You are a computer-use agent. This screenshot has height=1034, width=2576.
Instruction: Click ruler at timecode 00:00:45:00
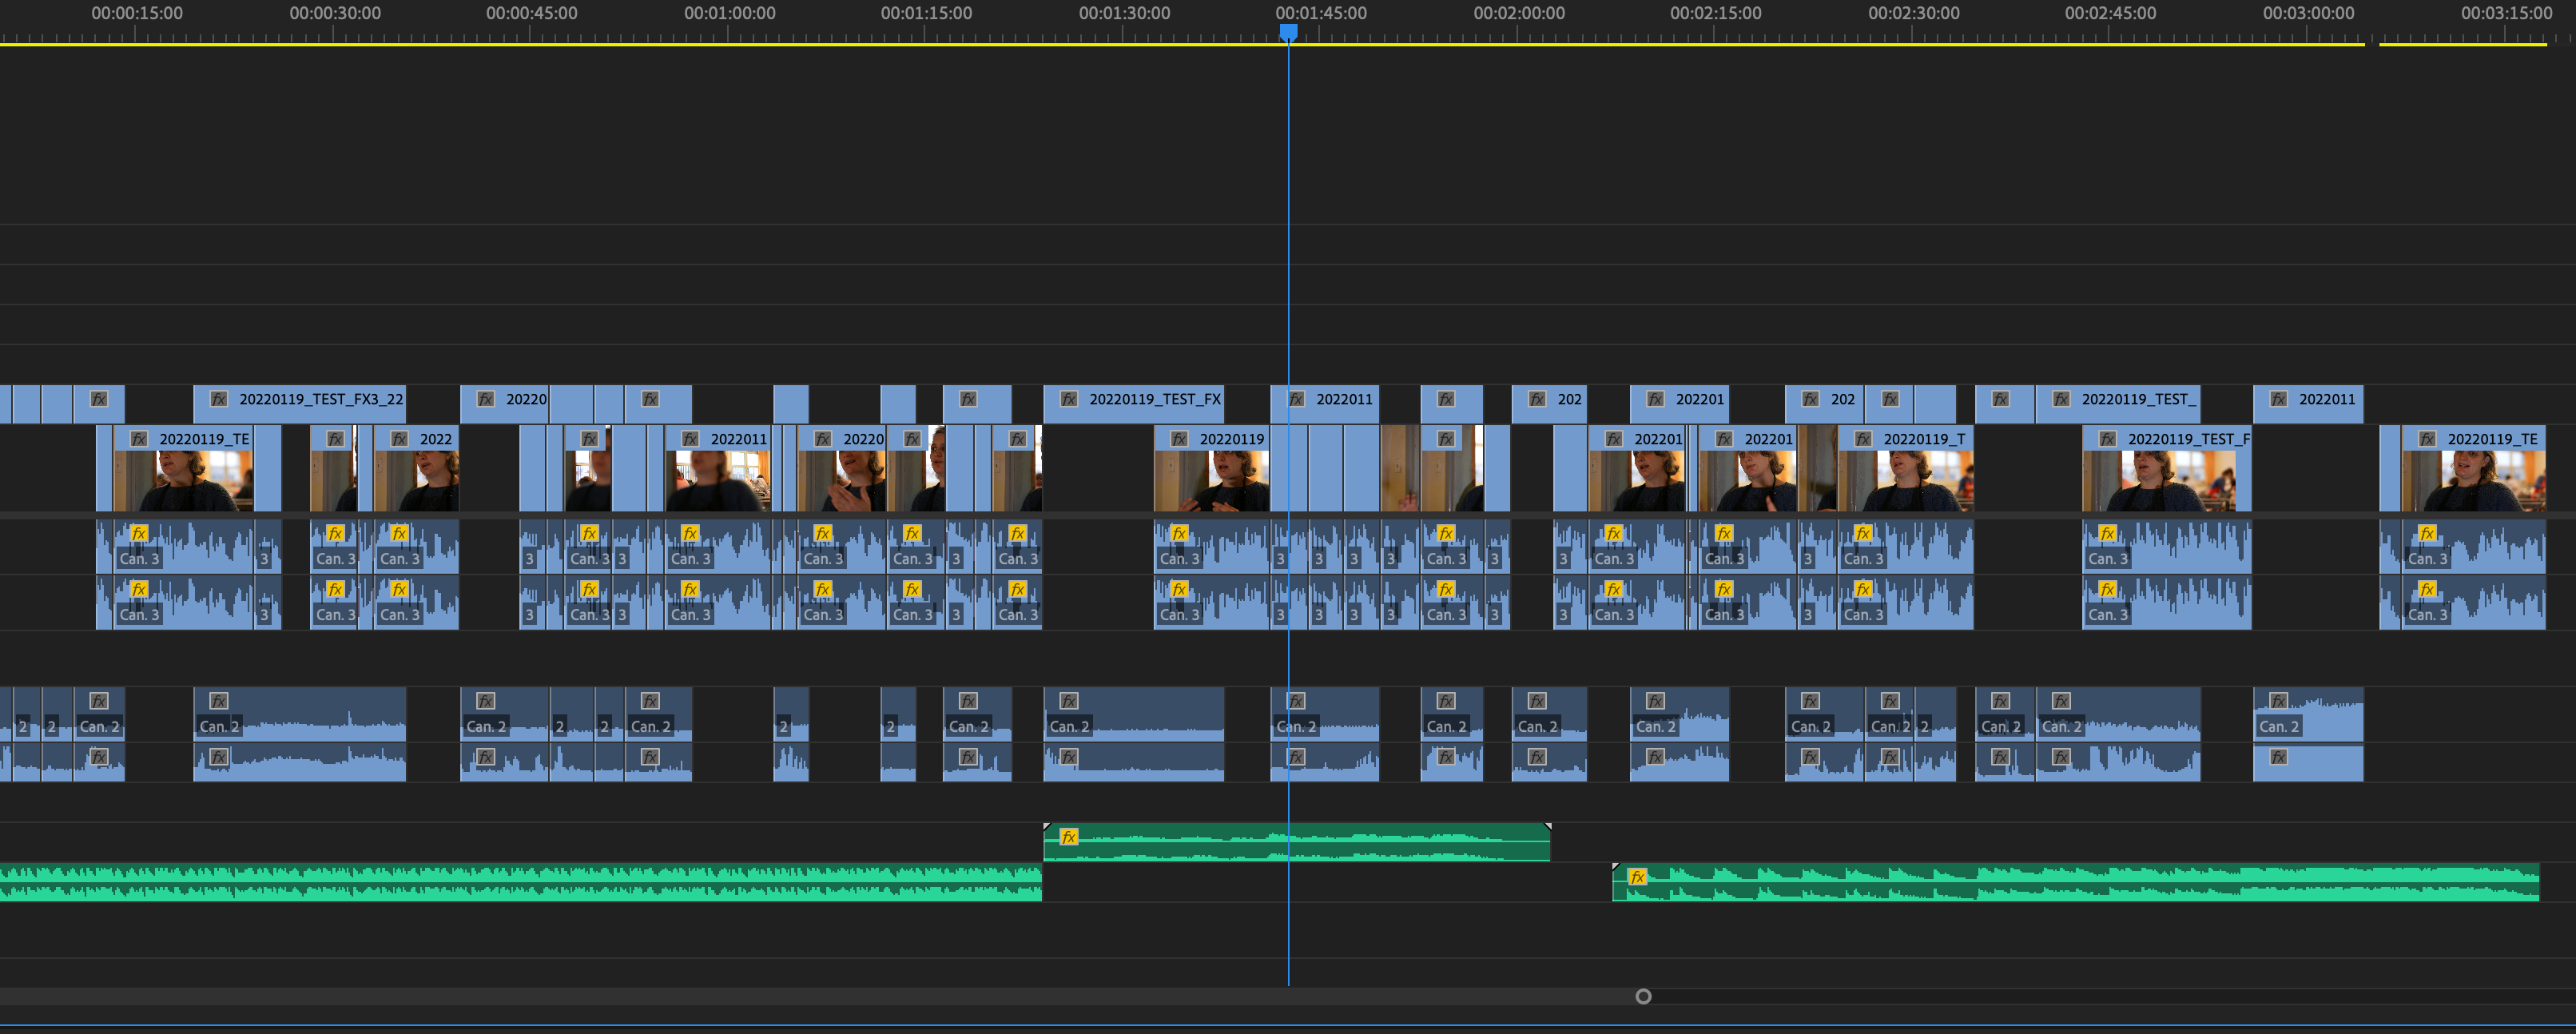click(x=532, y=13)
